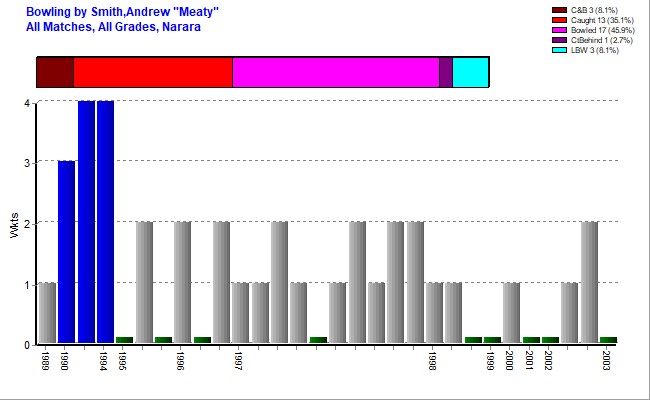Click the gray 1-wicket bar above 1997
Screen dimensions: 650x400
[x=240, y=313]
